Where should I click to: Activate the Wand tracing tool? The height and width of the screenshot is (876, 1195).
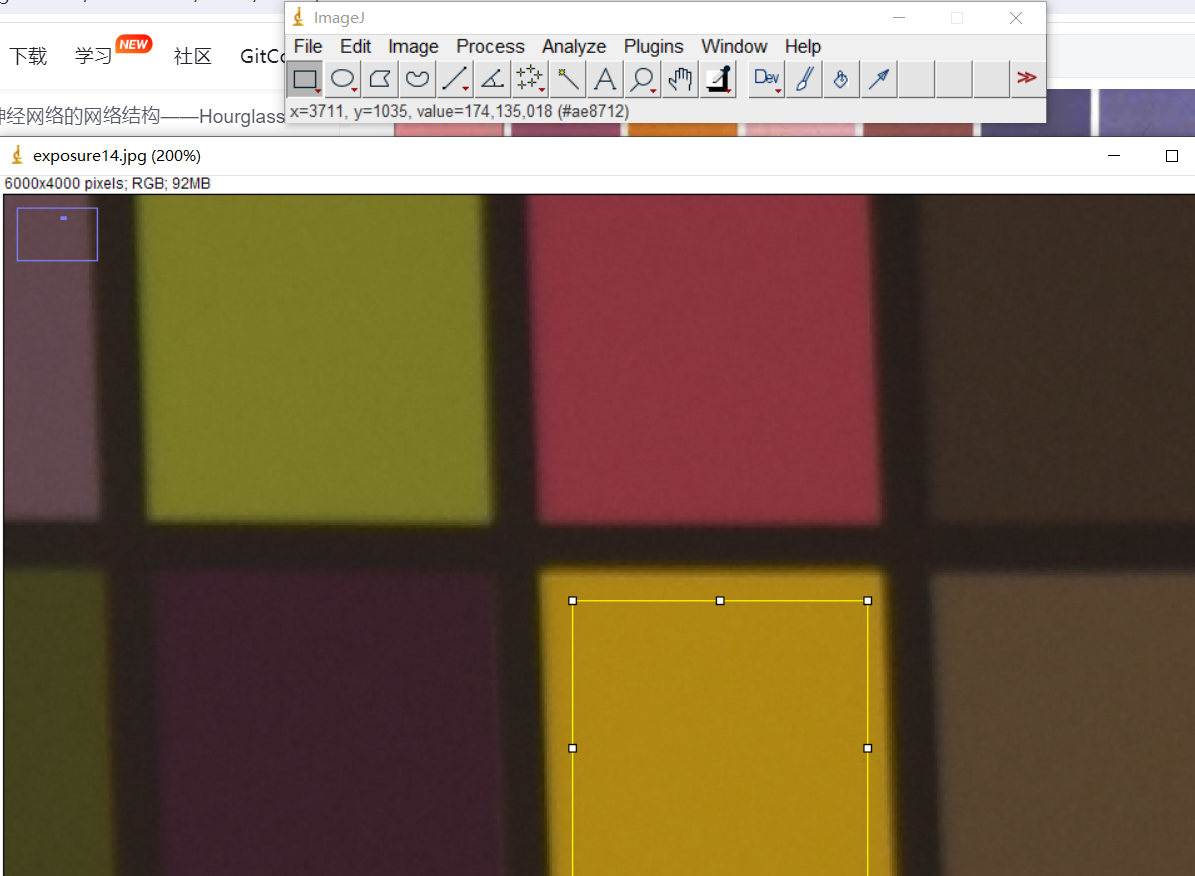[x=567, y=79]
